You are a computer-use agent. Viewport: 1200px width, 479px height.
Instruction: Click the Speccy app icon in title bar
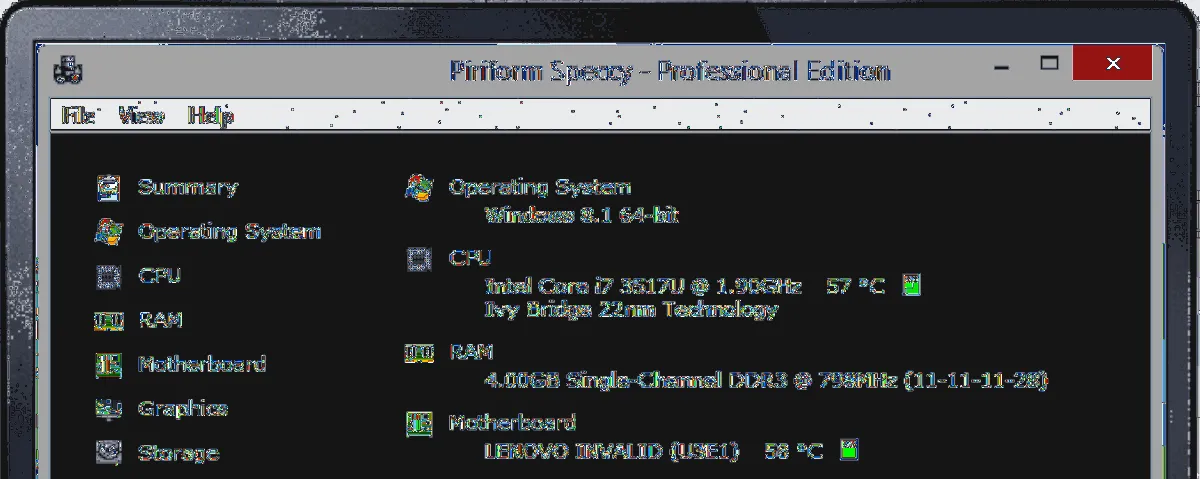[x=69, y=71]
